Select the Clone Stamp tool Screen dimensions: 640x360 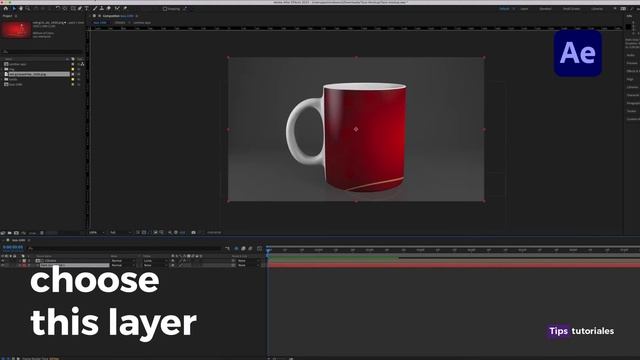pos(102,8)
